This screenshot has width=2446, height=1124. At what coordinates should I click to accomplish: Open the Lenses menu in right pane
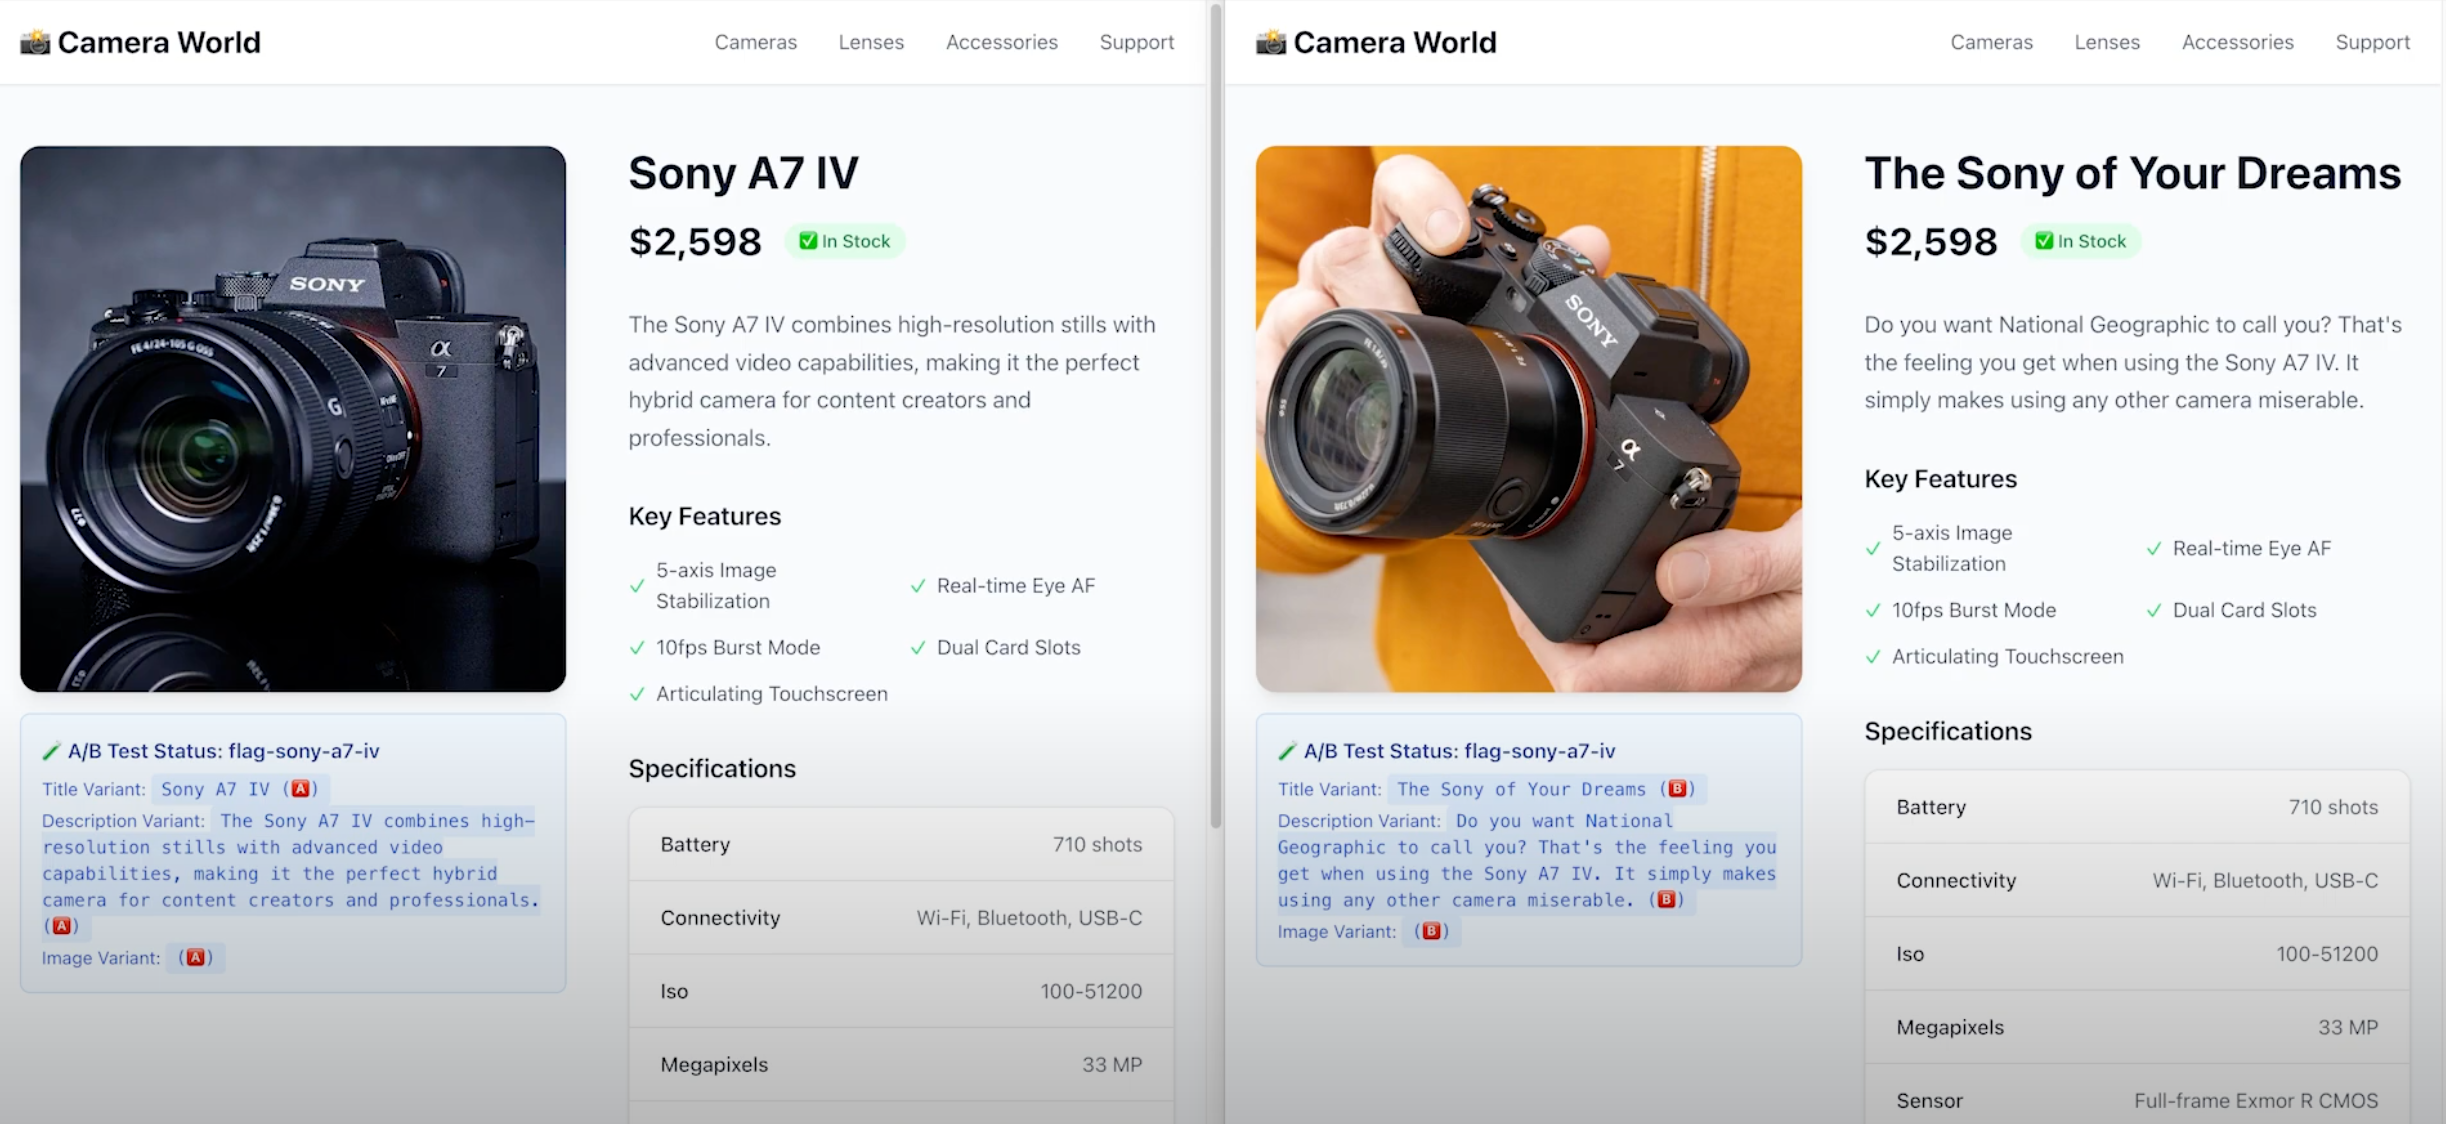point(2106,42)
